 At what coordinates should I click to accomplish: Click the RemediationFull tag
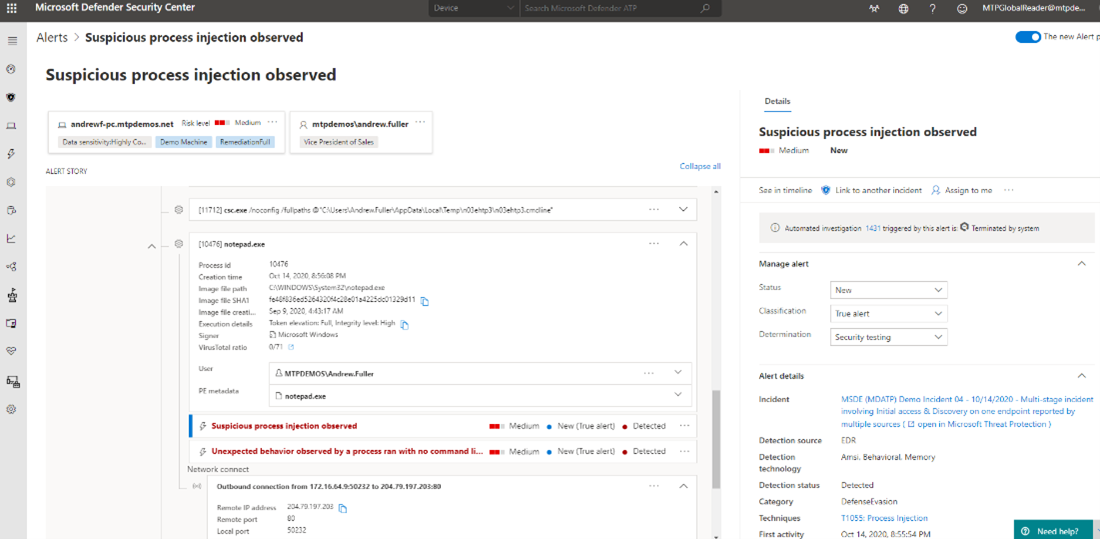(245, 142)
